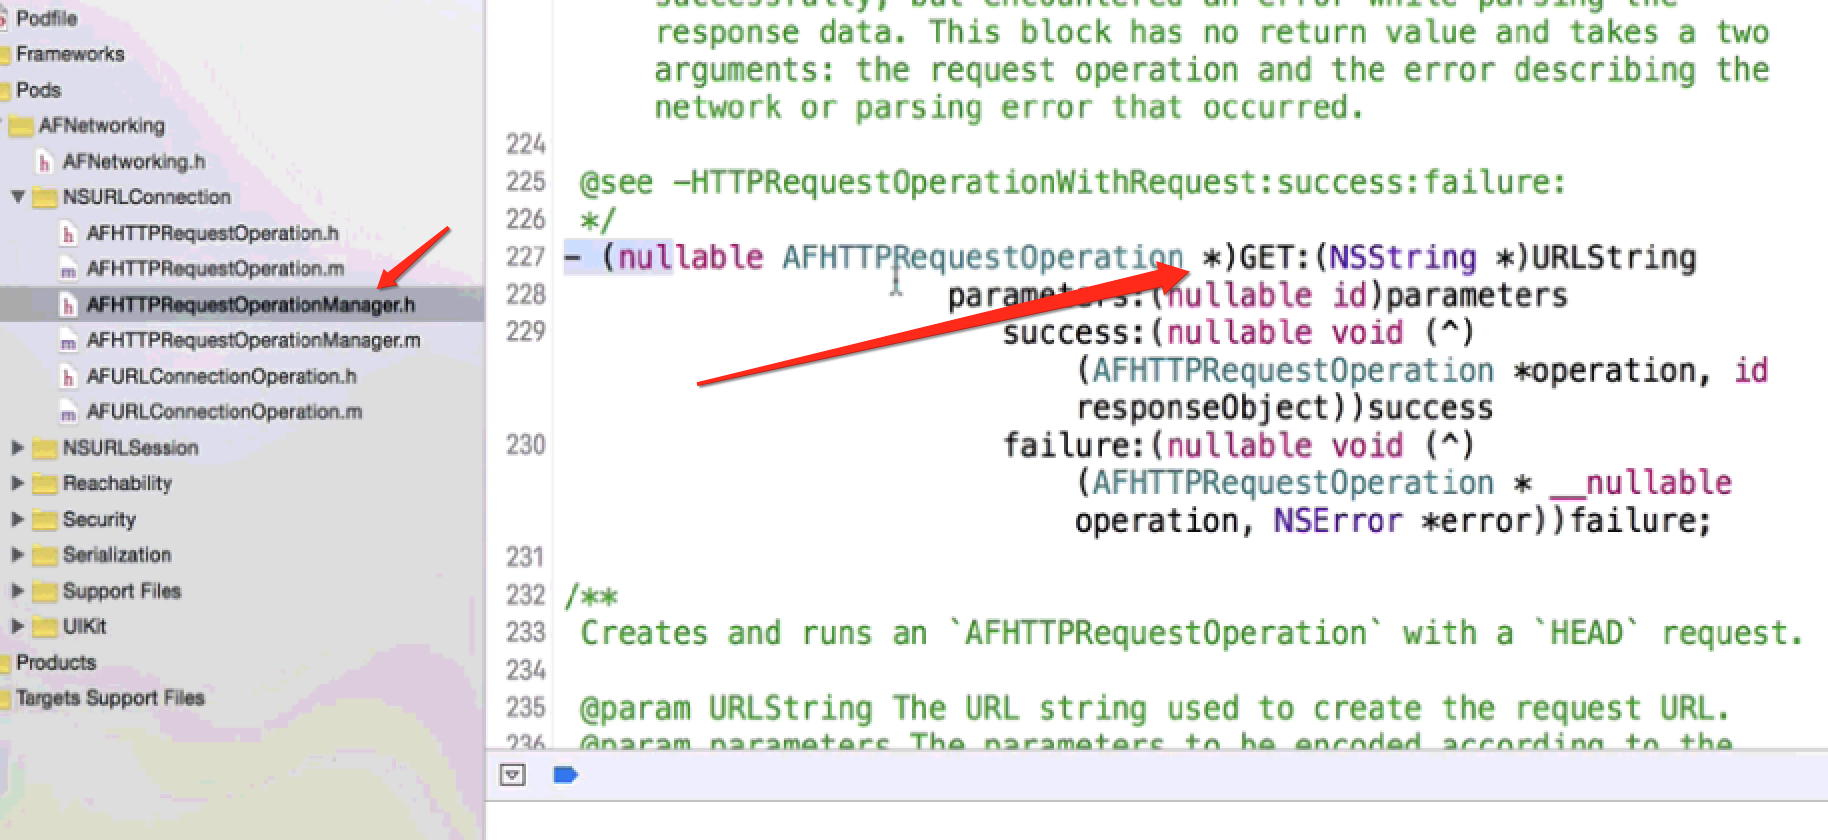Select the Podfile item
The width and height of the screenshot is (1828, 840).
click(46, 18)
